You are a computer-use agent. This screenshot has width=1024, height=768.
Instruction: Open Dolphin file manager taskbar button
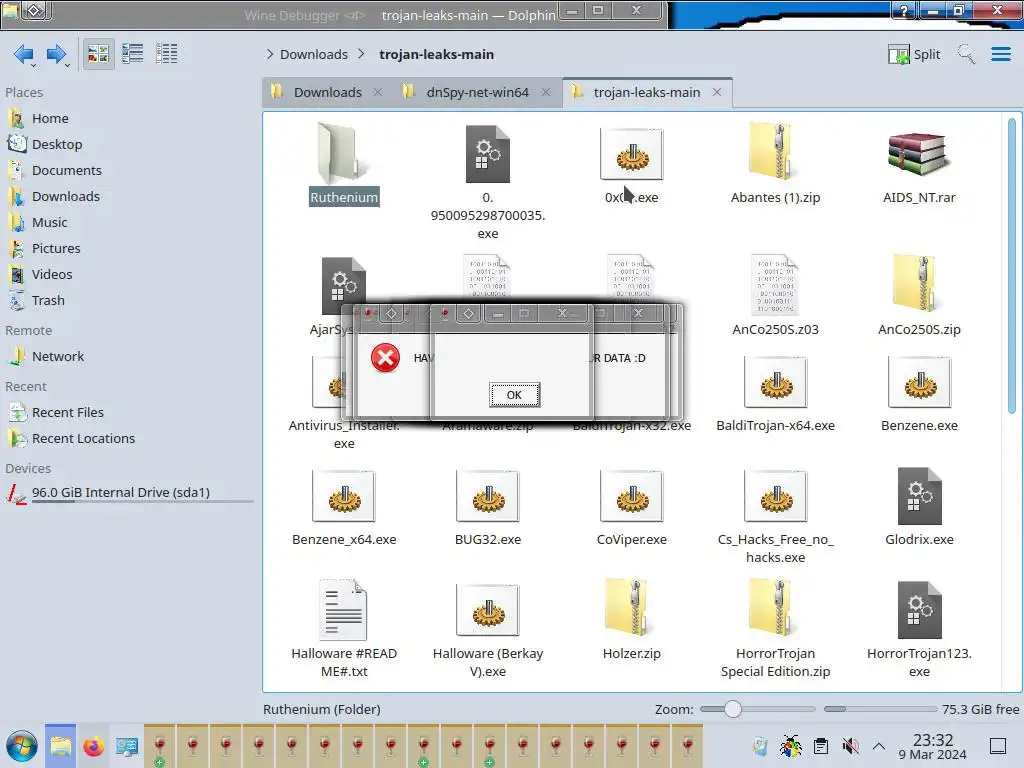pos(60,746)
